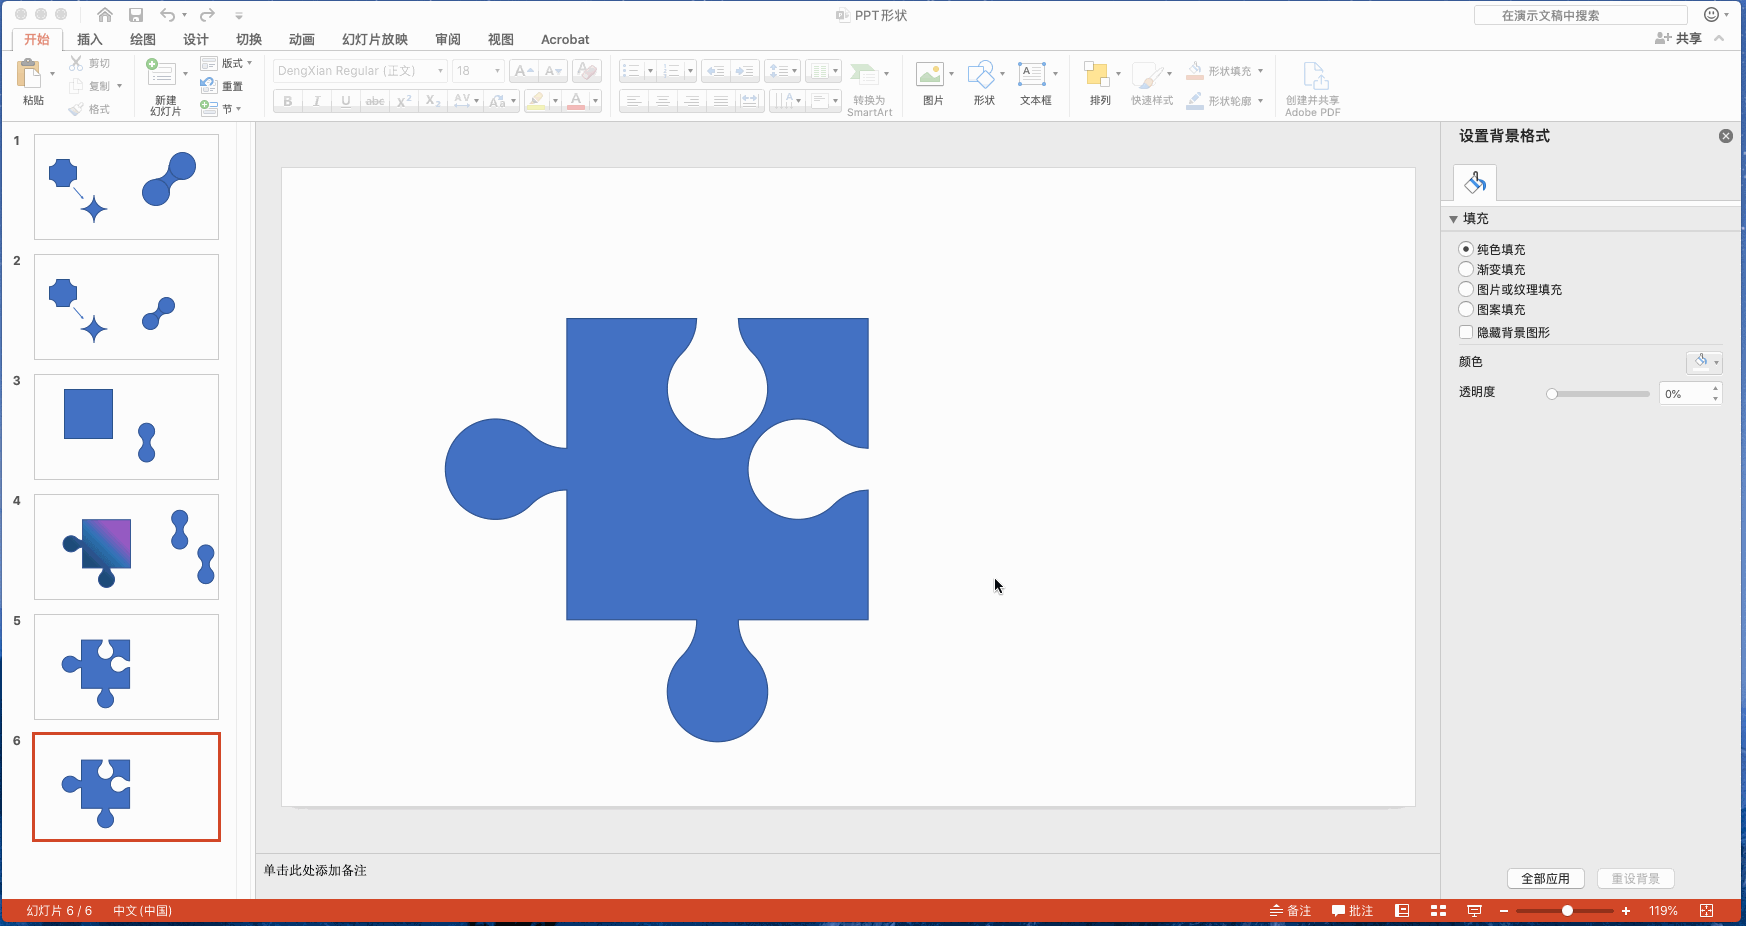Viewport: 1746px width, 926px height.
Task: Click the search in presentation field
Action: point(1581,15)
